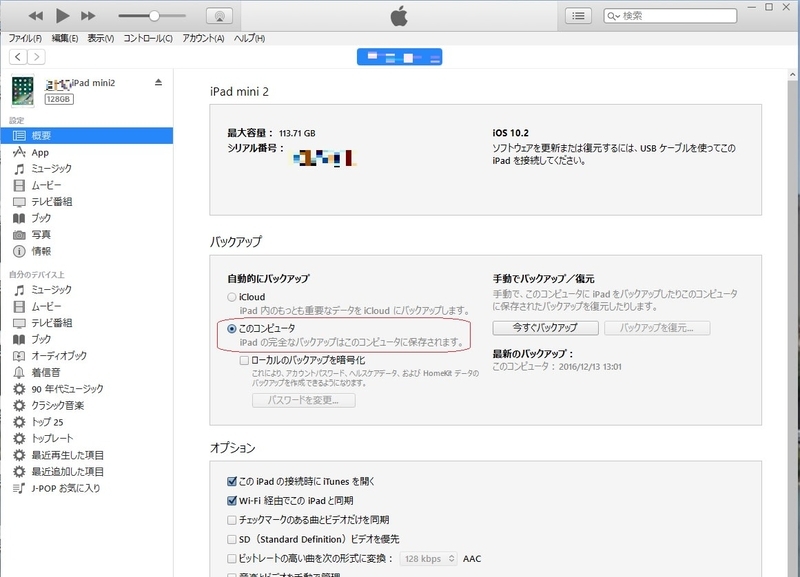Open the コントロール(C) menu
Screen dimensions: 800x577
click(x=148, y=38)
